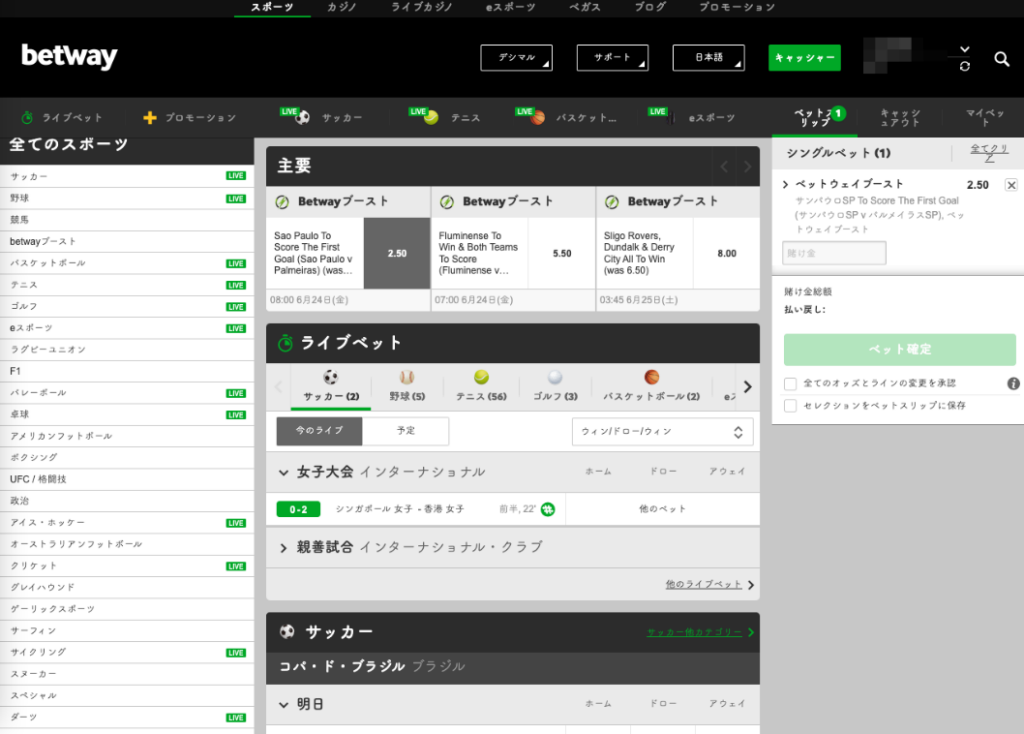This screenshot has height=734, width=1024.
Task: Click the info icon next to odds change option
Action: [x=1013, y=383]
